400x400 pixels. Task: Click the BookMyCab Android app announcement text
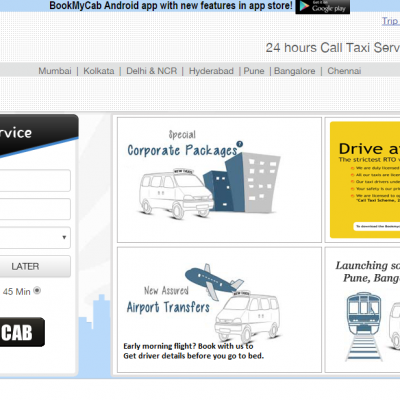[x=171, y=6]
